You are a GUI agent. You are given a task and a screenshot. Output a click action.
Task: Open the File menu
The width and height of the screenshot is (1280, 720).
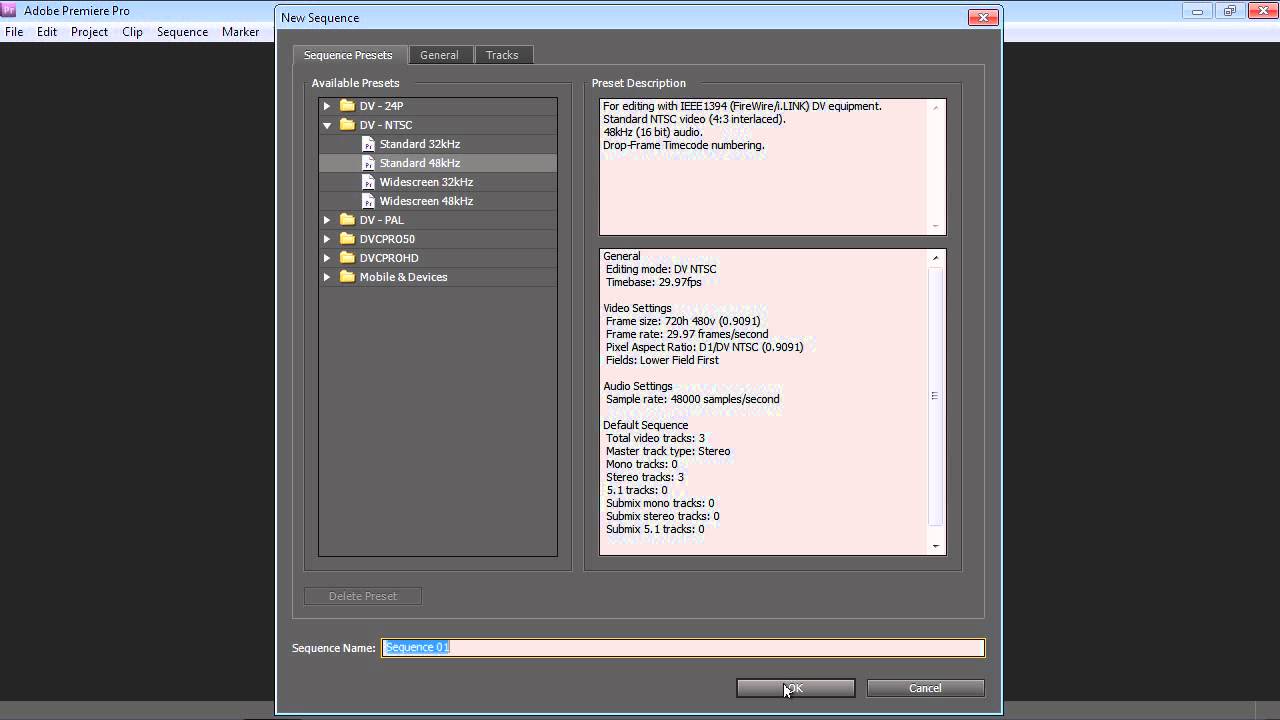(x=14, y=32)
